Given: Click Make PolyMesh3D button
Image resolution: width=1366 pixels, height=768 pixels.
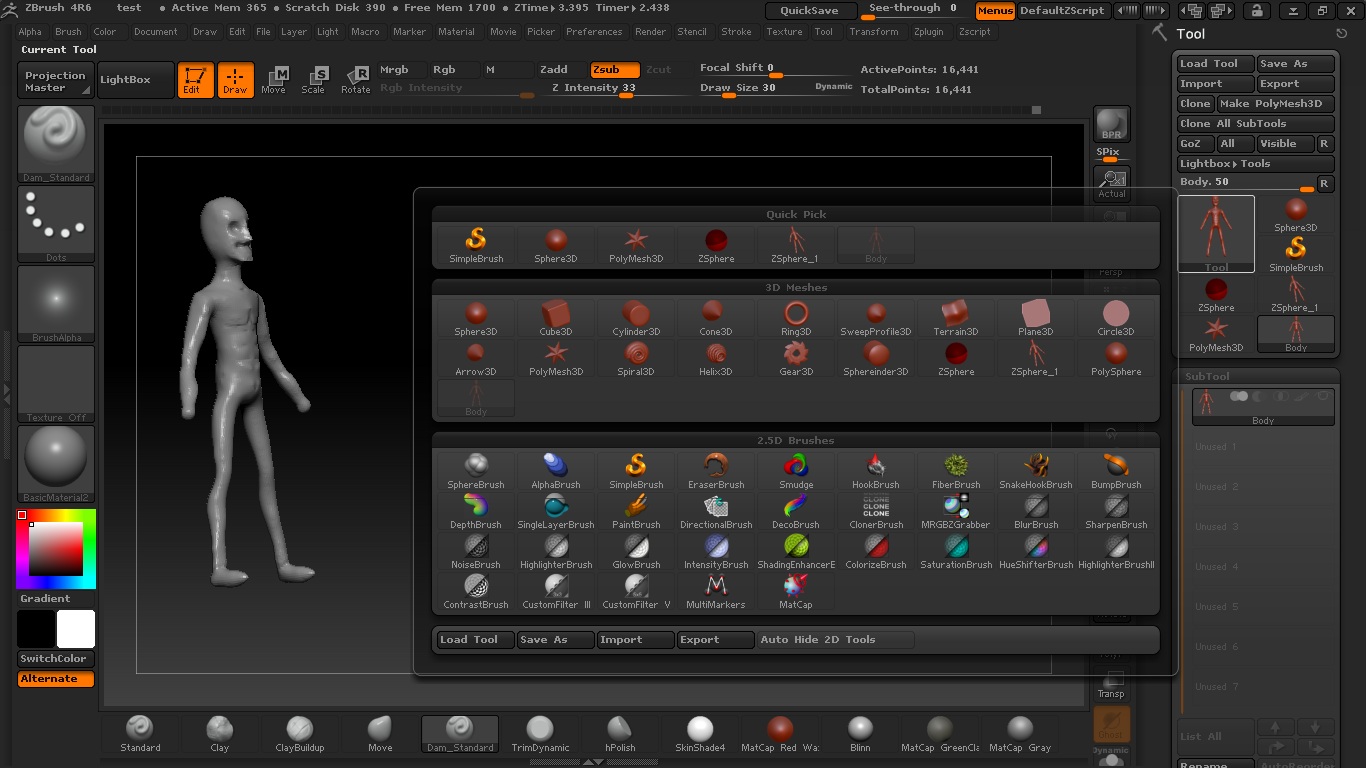Looking at the screenshot, I should point(1275,104).
